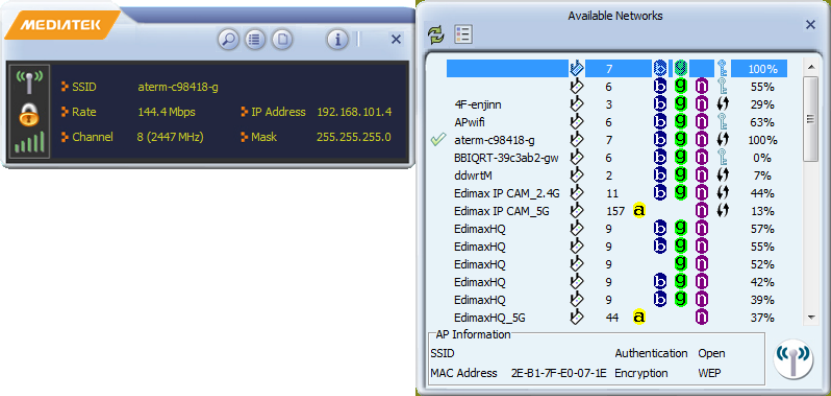Close the MediaTek status panel
The image size is (831, 396).
click(396, 39)
